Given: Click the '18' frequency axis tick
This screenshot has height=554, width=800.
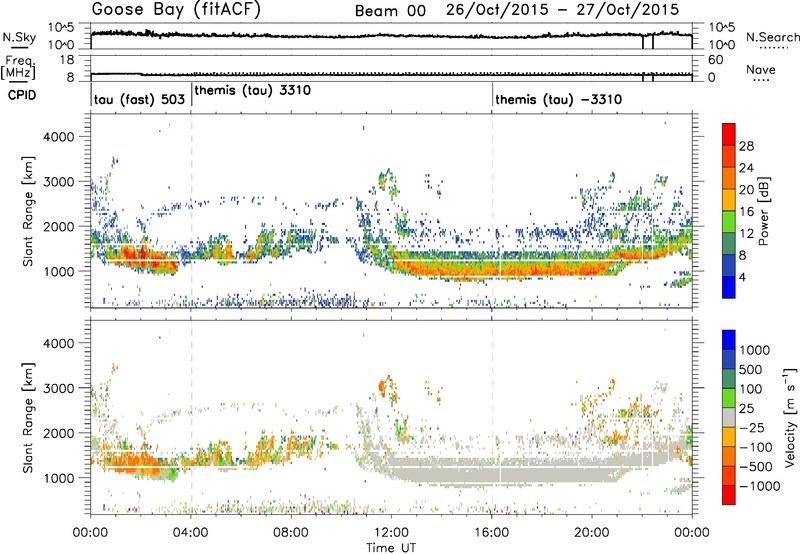Looking at the screenshot, I should click(x=67, y=60).
